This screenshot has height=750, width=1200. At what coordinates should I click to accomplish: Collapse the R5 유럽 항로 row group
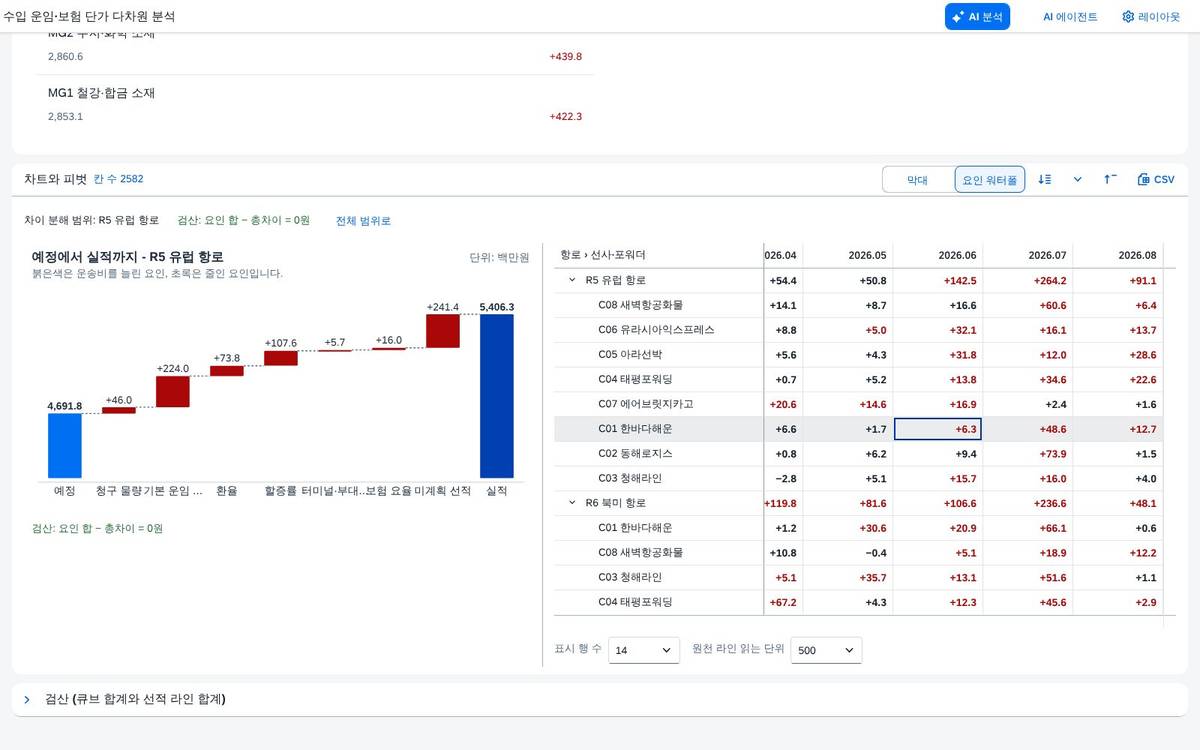[572, 280]
